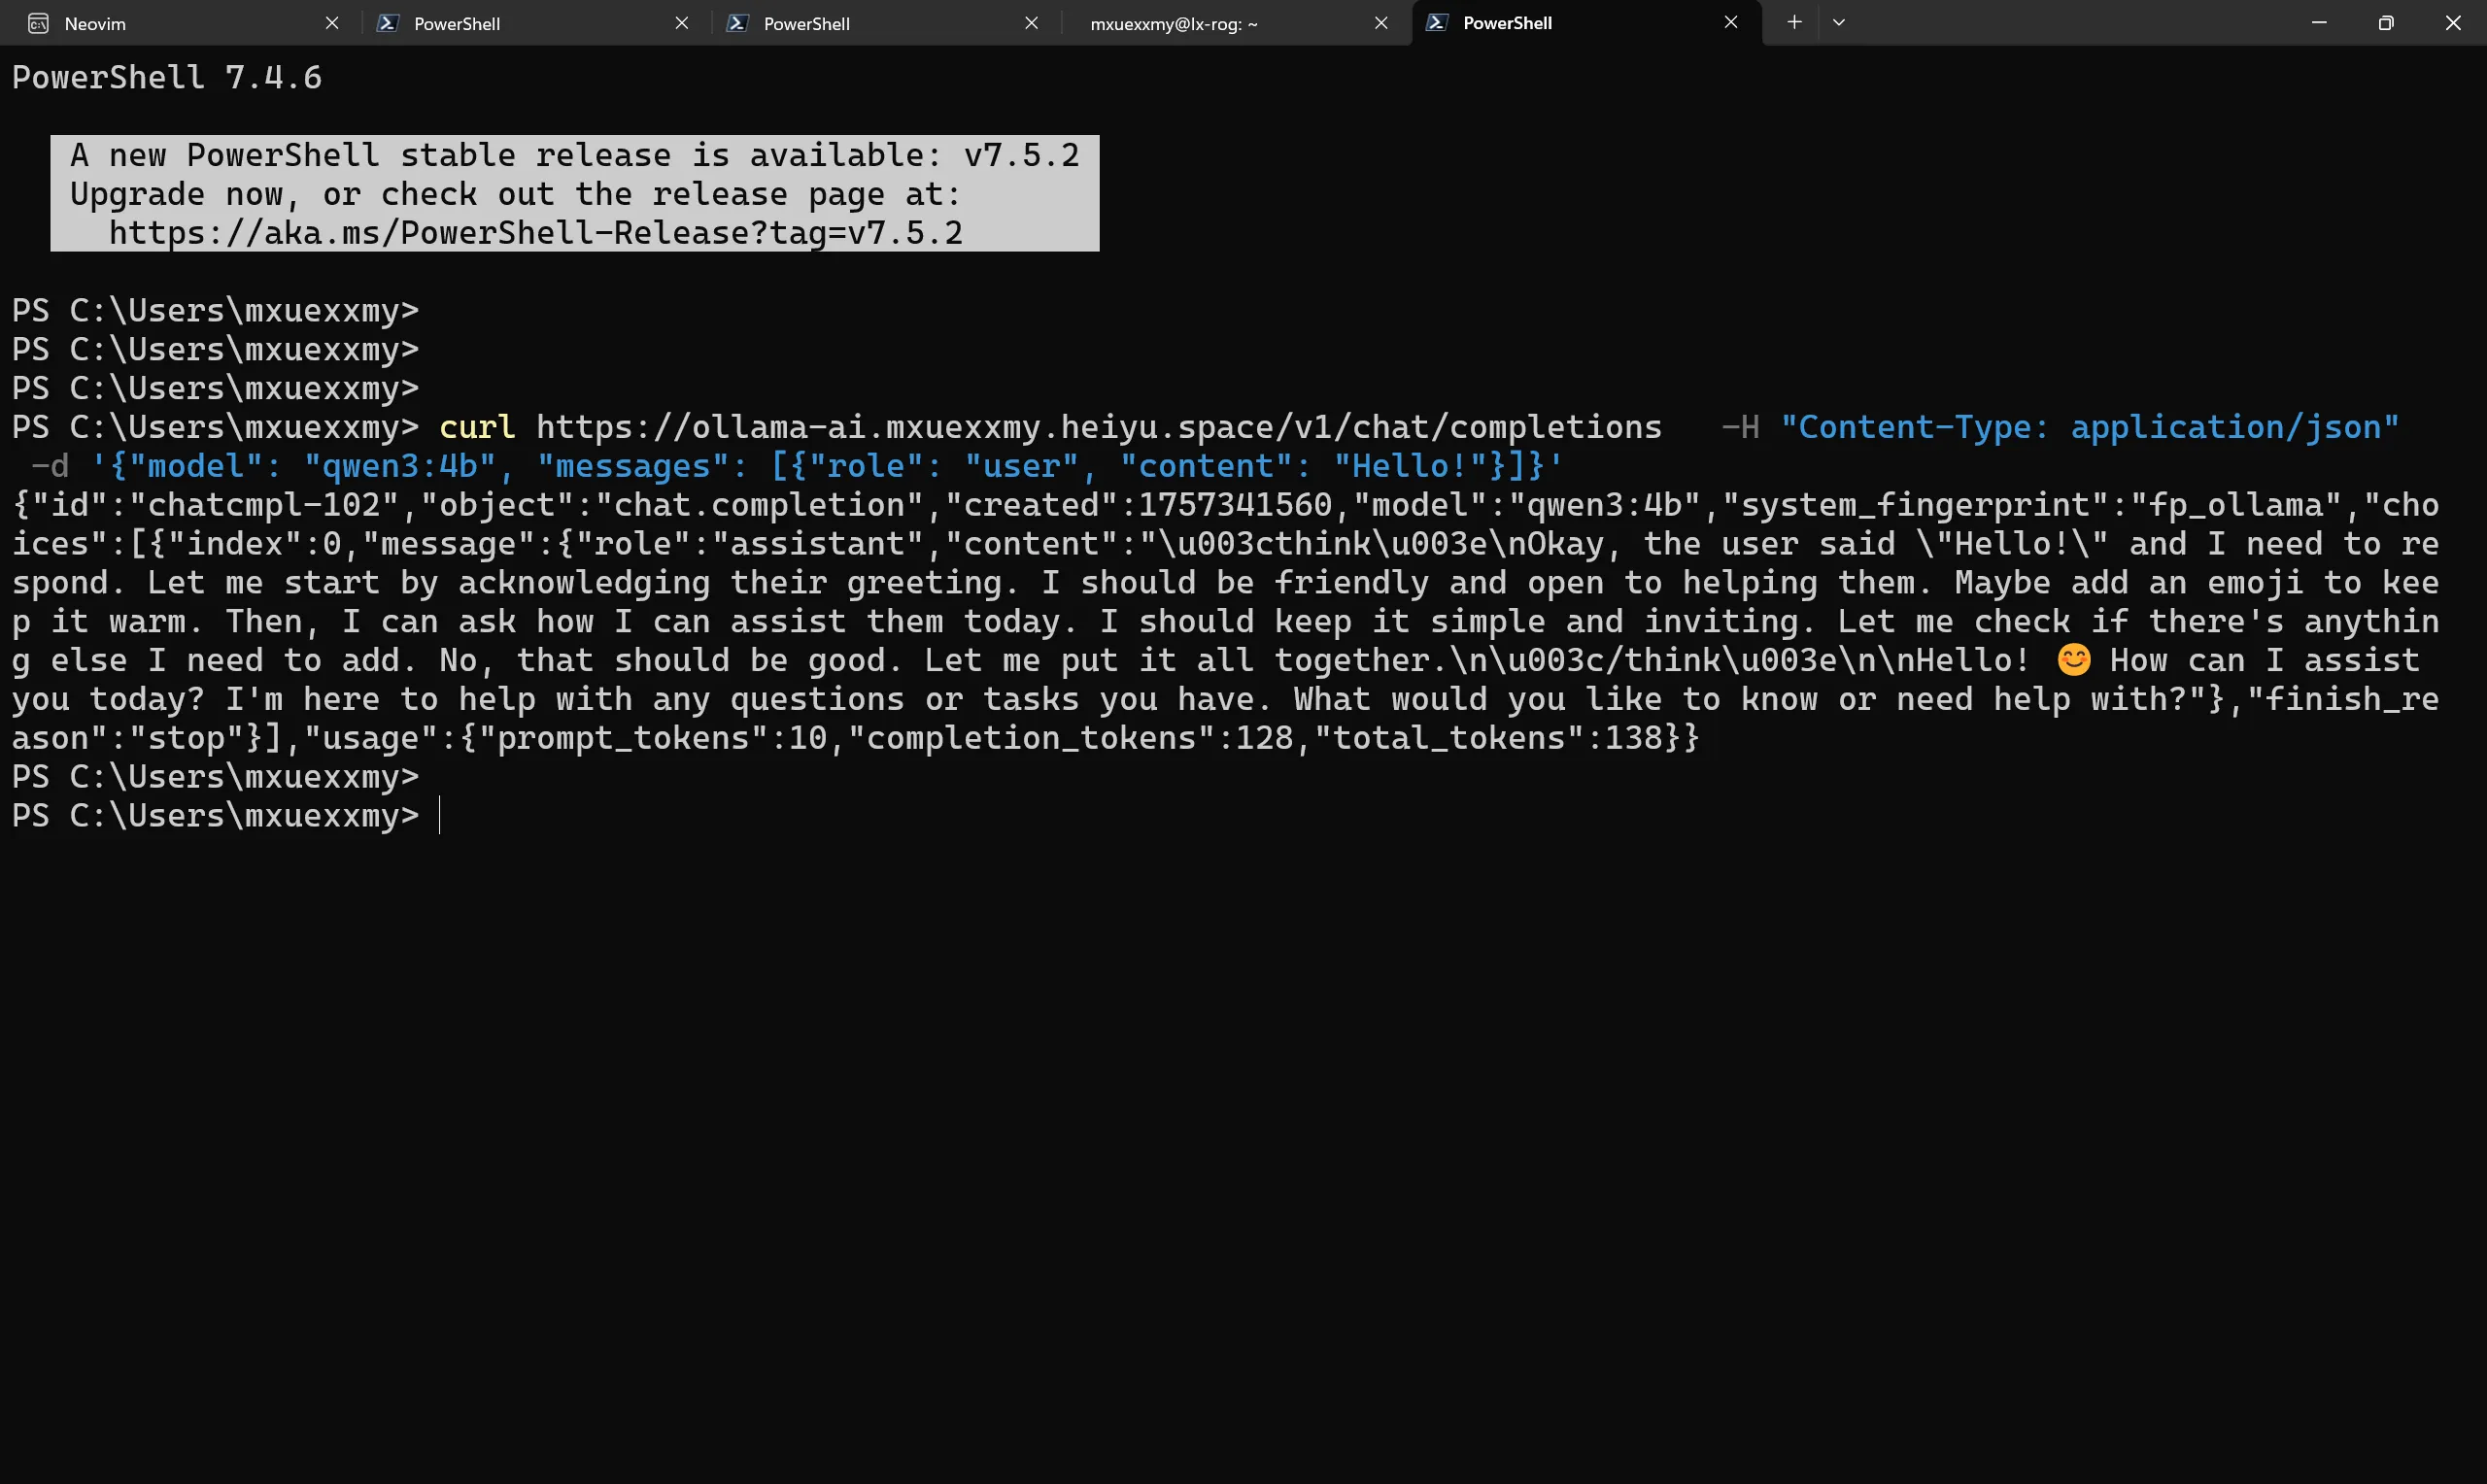Click the 'PowerShell 7.4.6' version text

click(167, 78)
